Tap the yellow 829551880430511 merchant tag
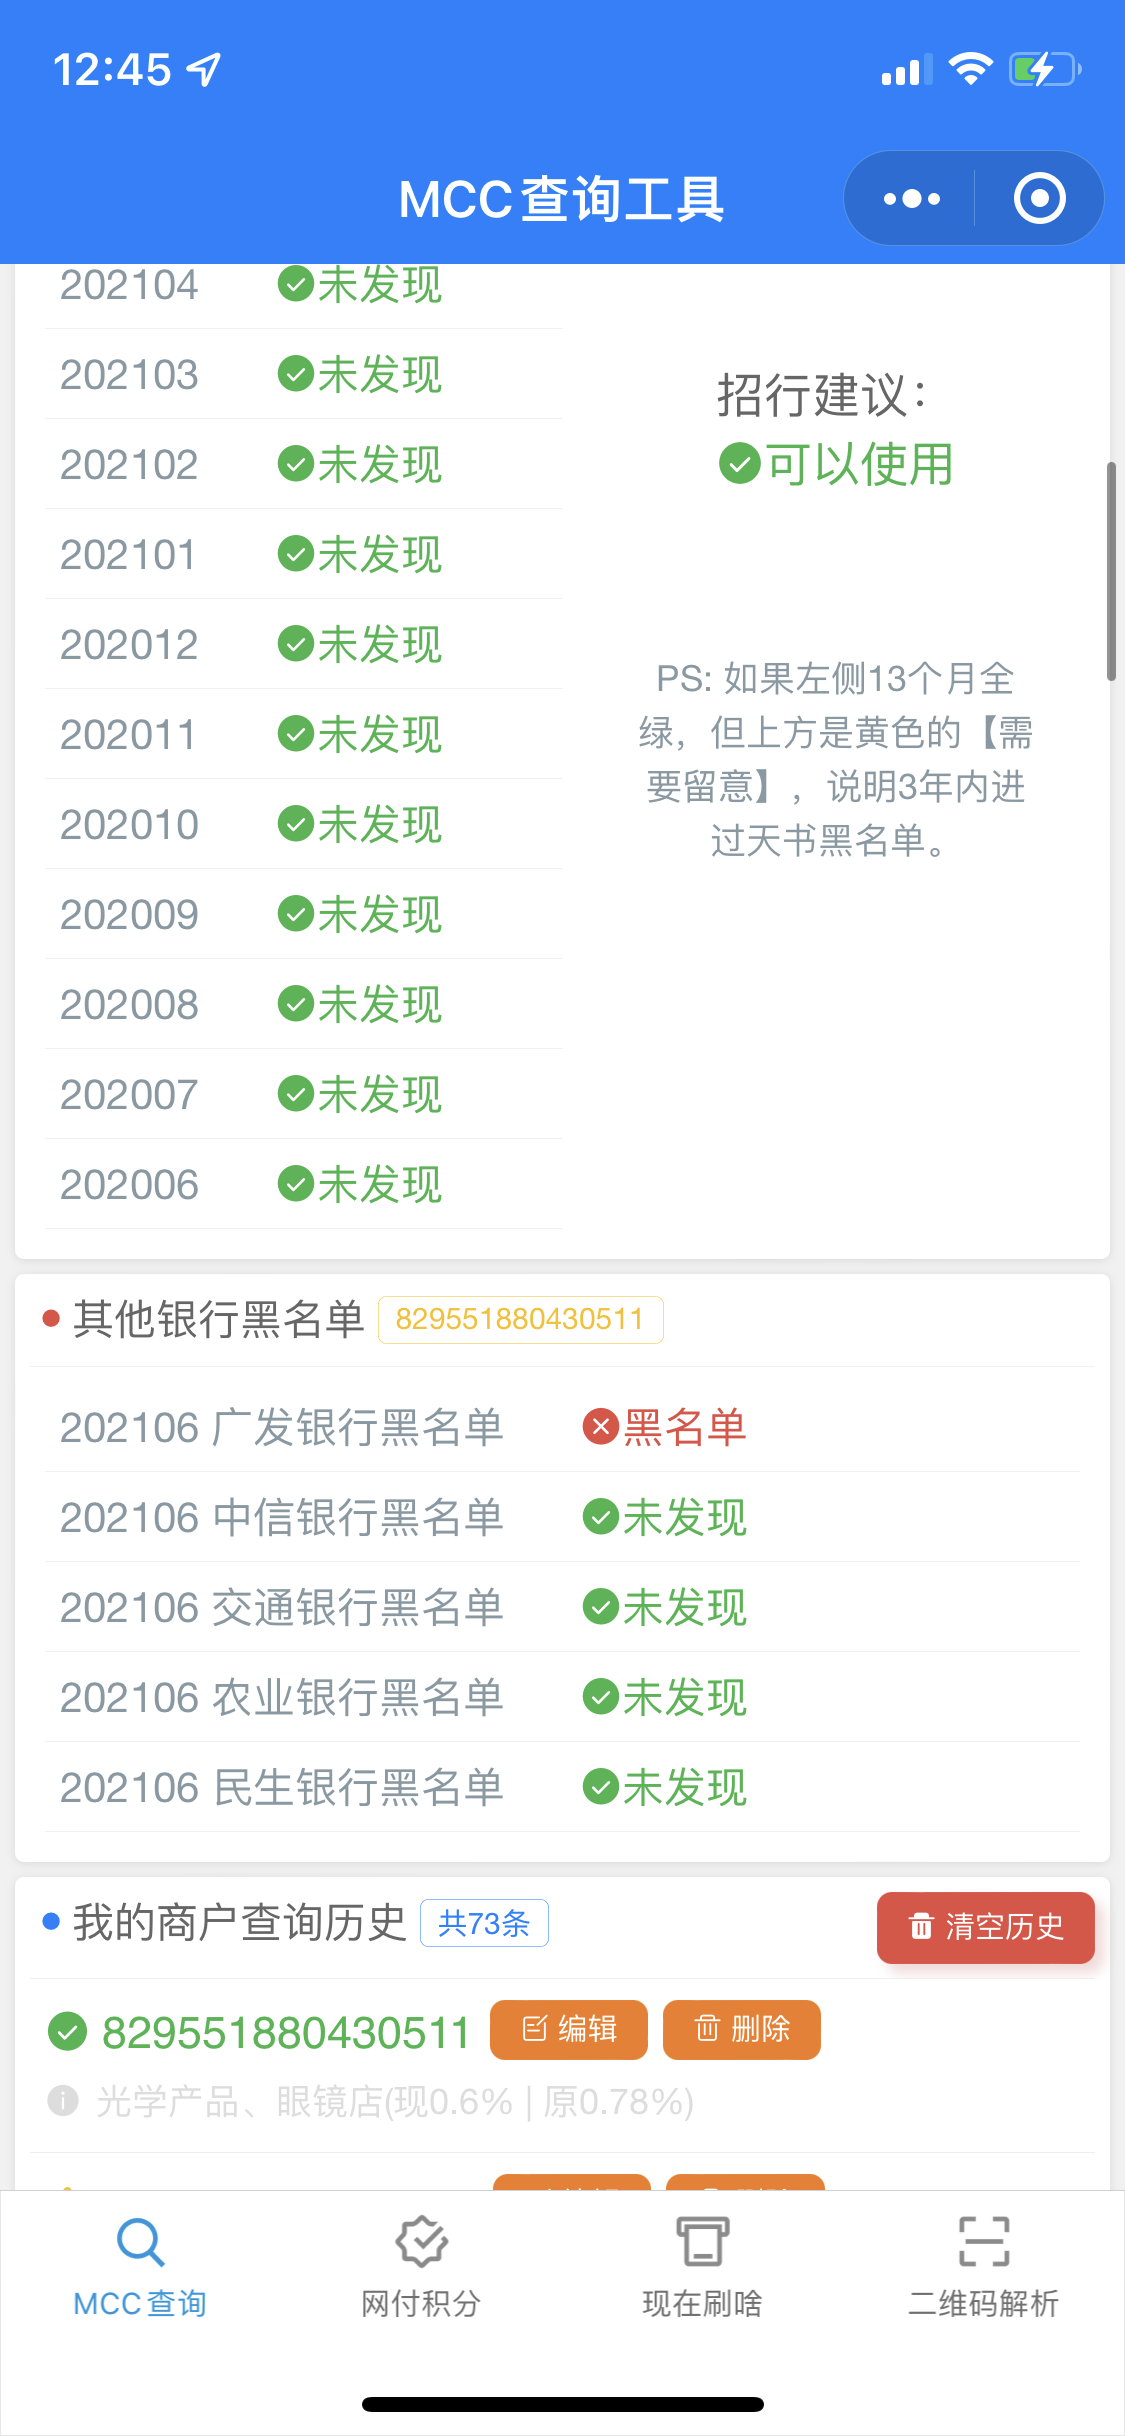Image resolution: width=1125 pixels, height=2436 pixels. pyautogui.click(x=520, y=1319)
